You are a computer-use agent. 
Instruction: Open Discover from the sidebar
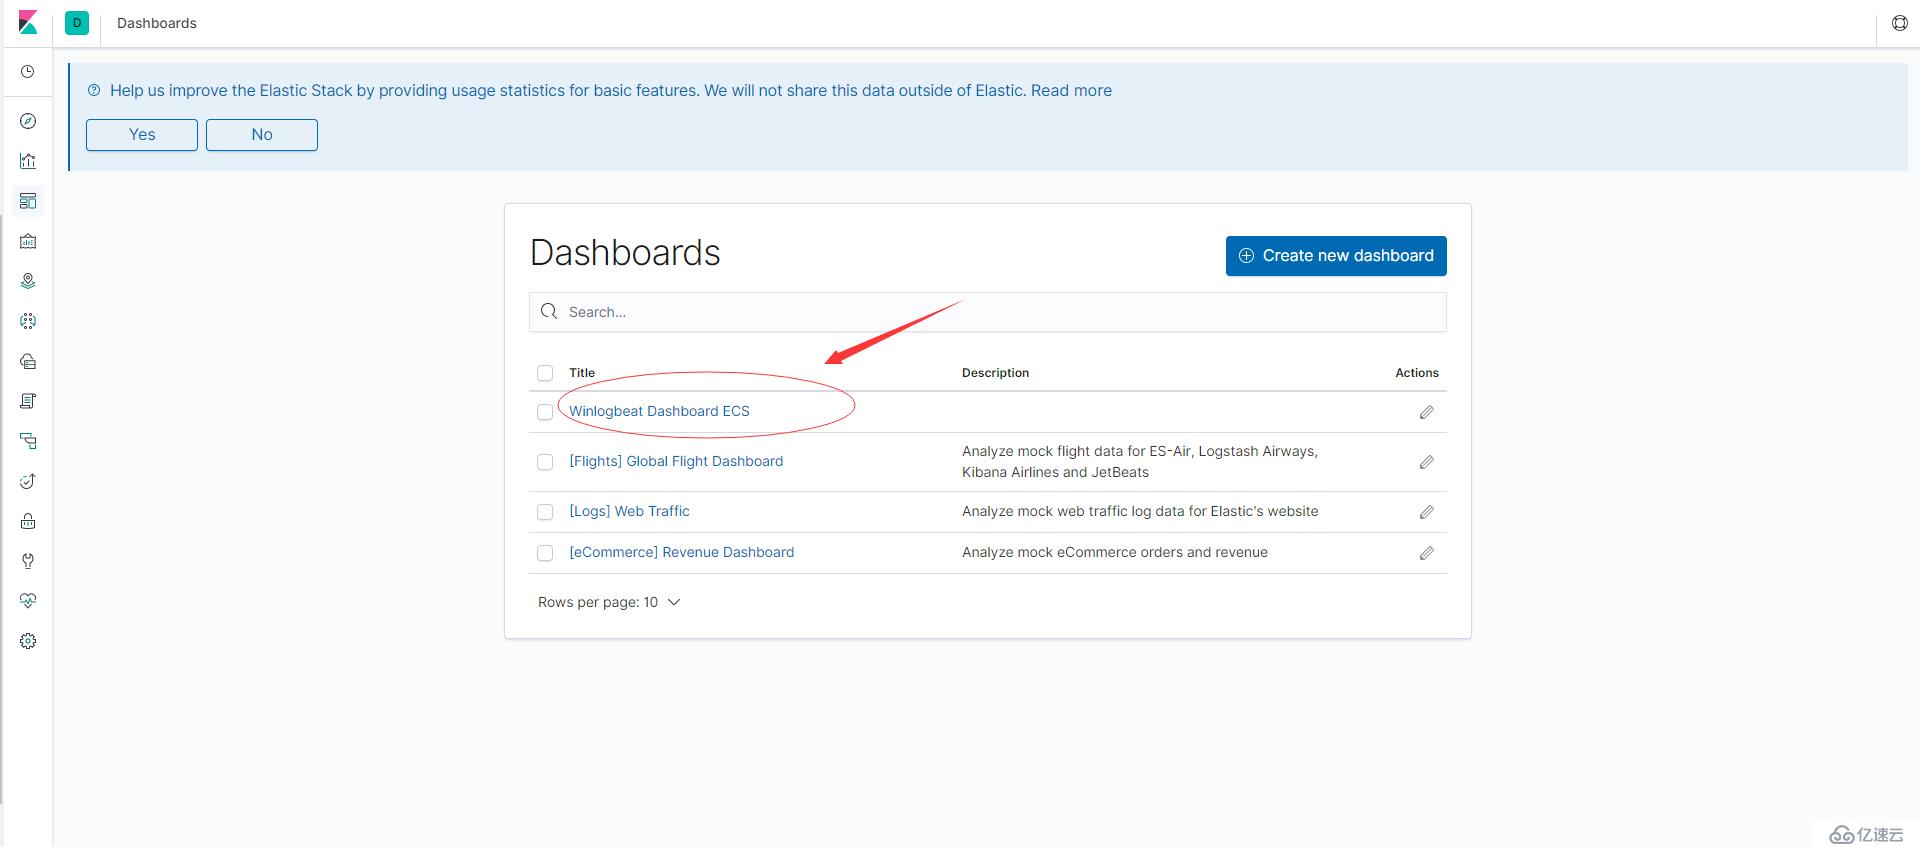[28, 121]
